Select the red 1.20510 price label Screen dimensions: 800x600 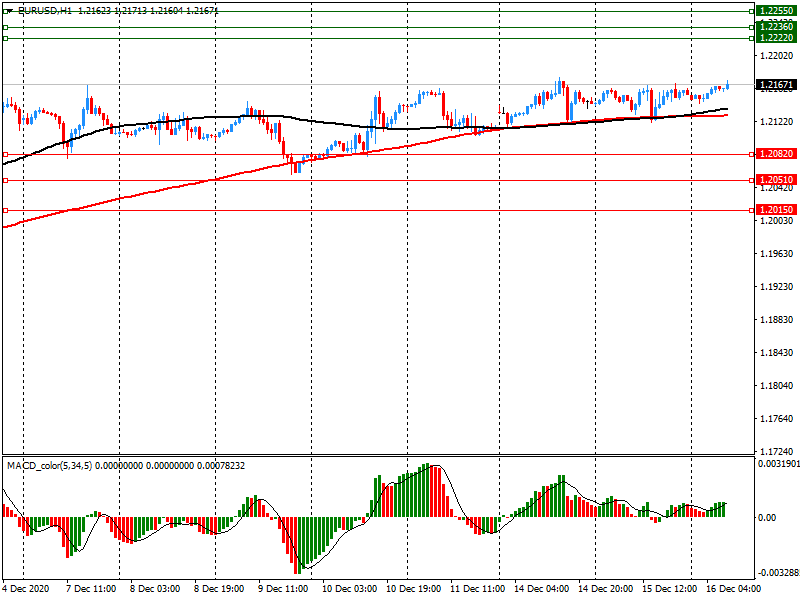click(775, 180)
